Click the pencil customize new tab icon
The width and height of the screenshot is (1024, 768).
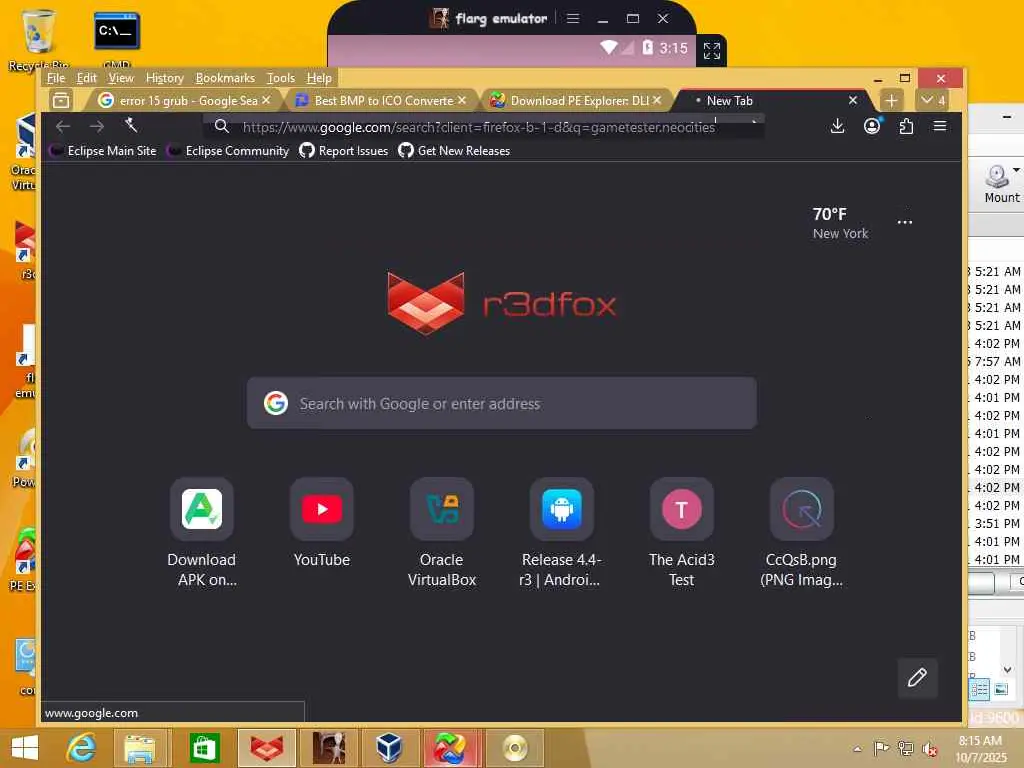point(918,677)
